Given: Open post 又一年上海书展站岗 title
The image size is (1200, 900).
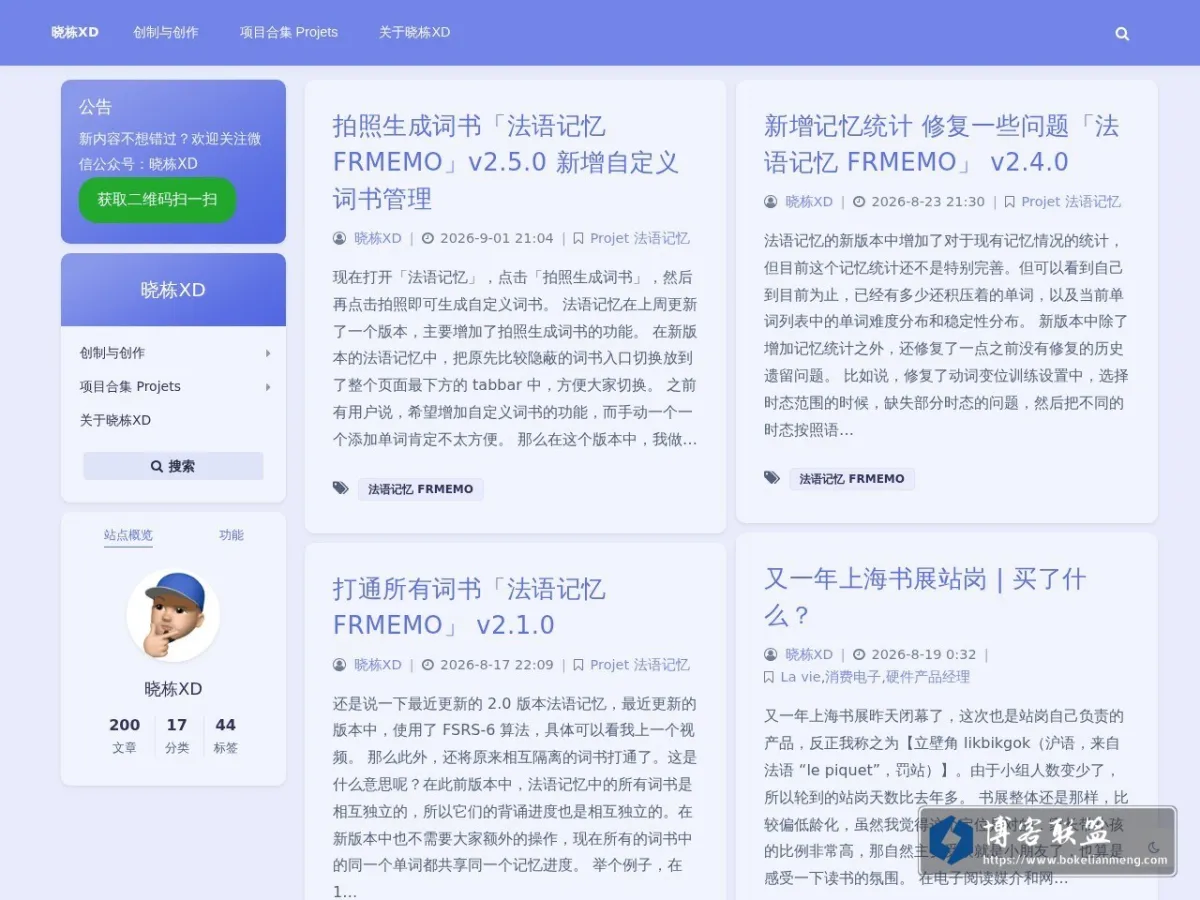Looking at the screenshot, I should point(925,596).
